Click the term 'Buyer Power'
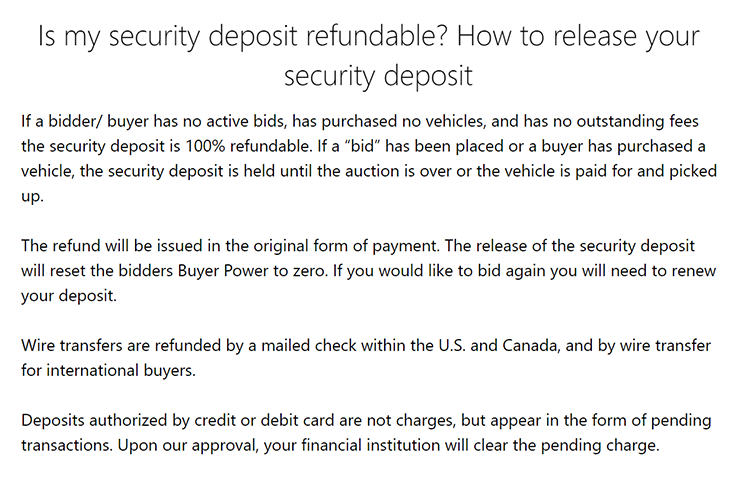 (x=223, y=271)
